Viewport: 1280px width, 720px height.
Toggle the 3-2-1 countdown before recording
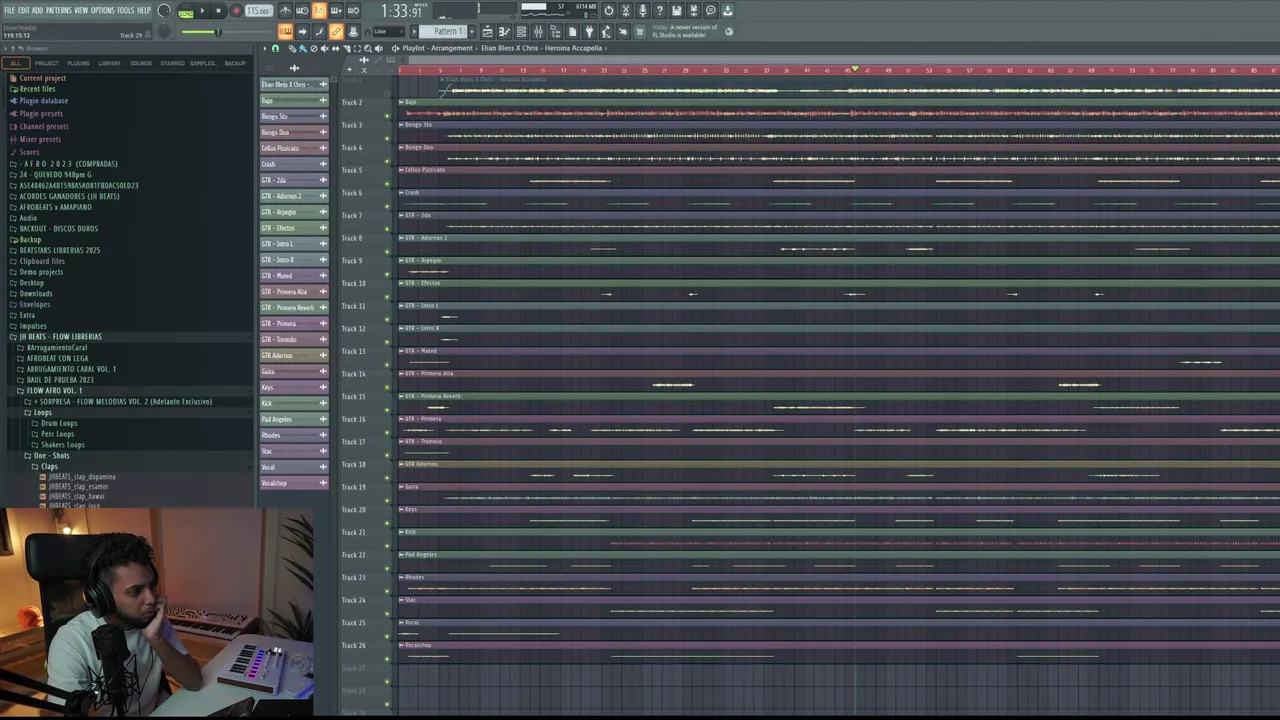point(319,11)
